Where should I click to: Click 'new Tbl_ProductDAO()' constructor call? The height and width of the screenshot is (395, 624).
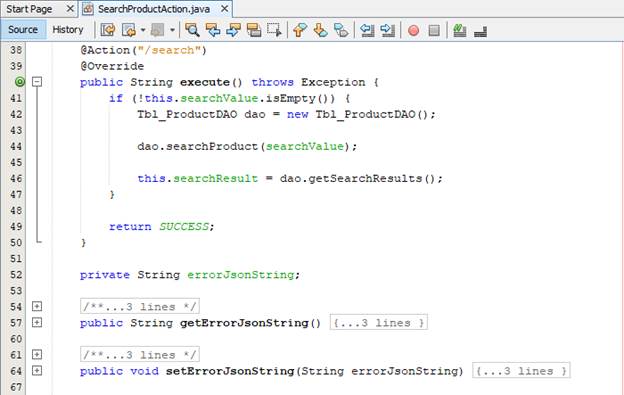(x=357, y=115)
